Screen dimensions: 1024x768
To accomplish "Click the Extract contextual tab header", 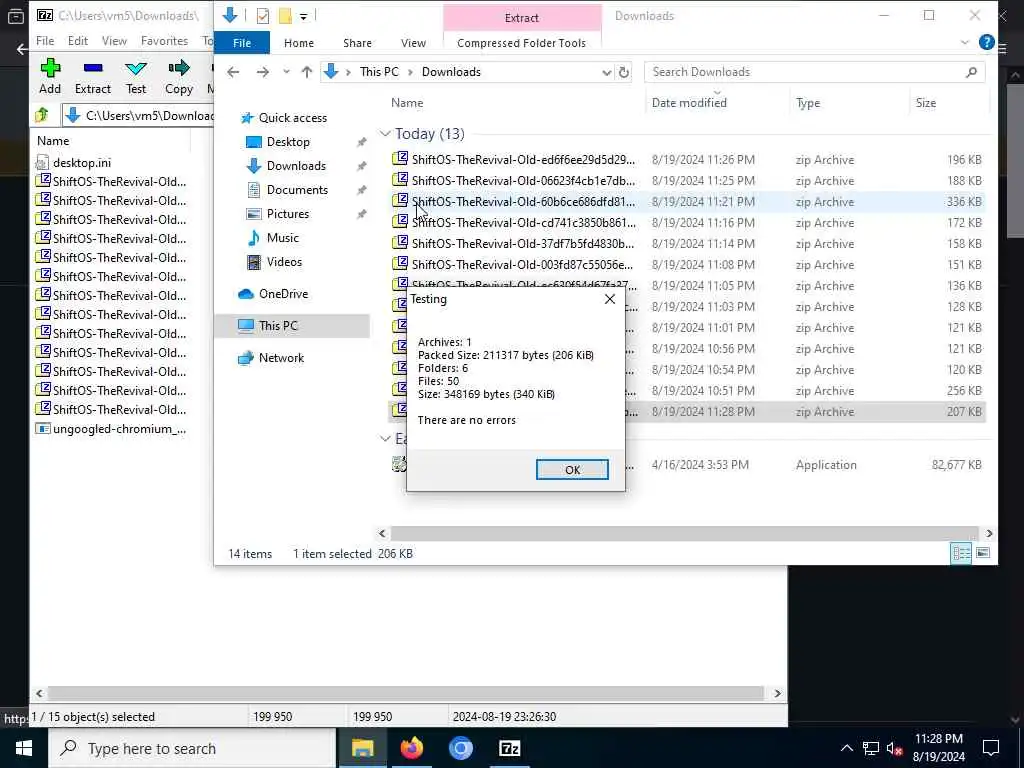I will coord(522,18).
